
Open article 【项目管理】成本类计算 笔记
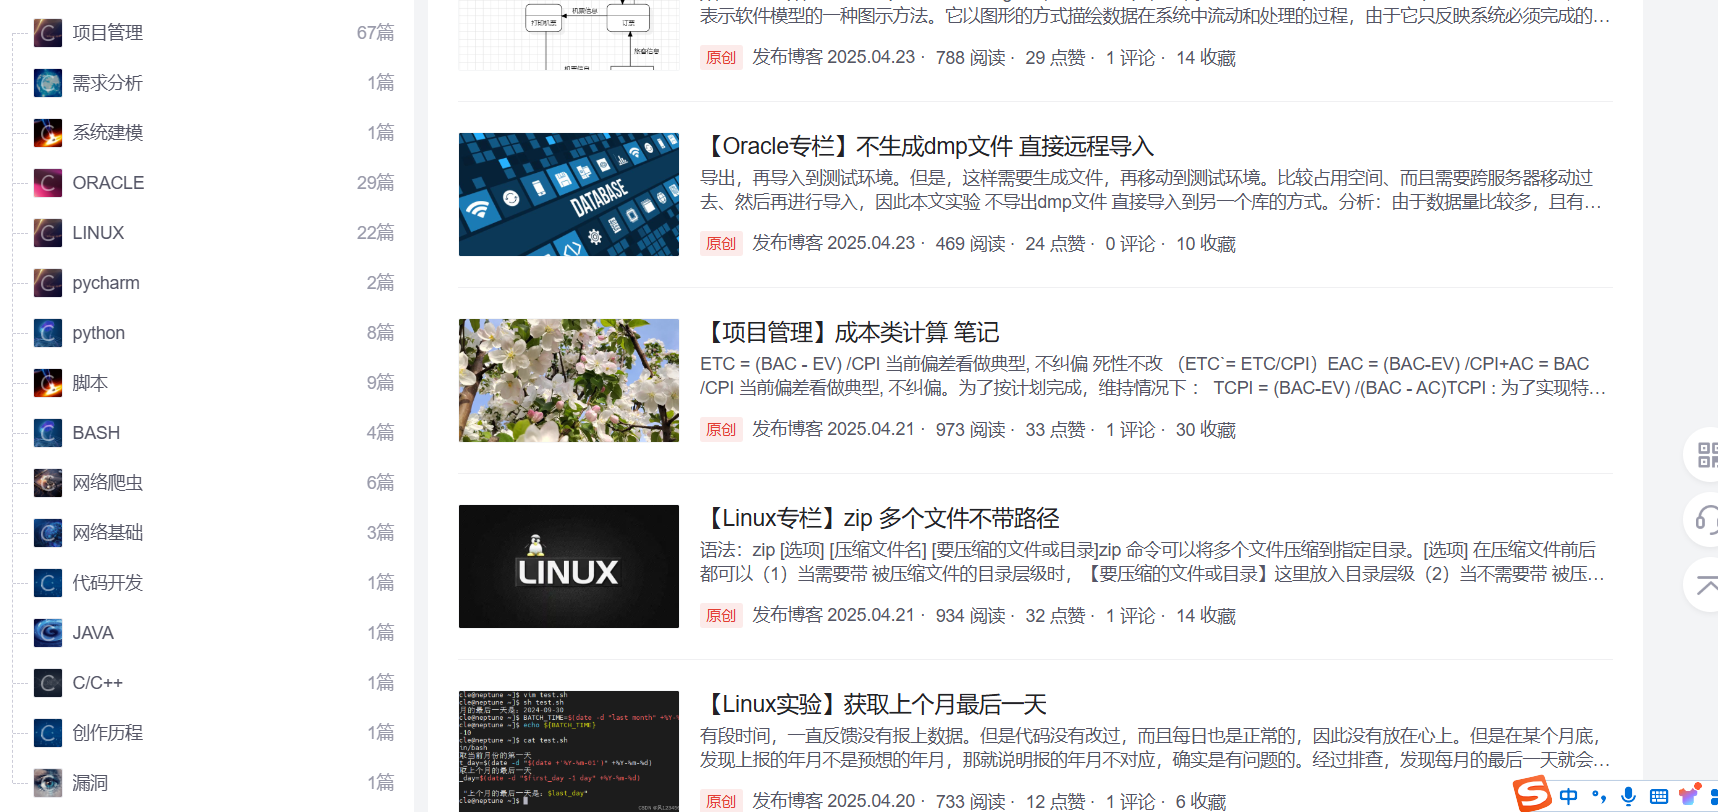point(850,332)
